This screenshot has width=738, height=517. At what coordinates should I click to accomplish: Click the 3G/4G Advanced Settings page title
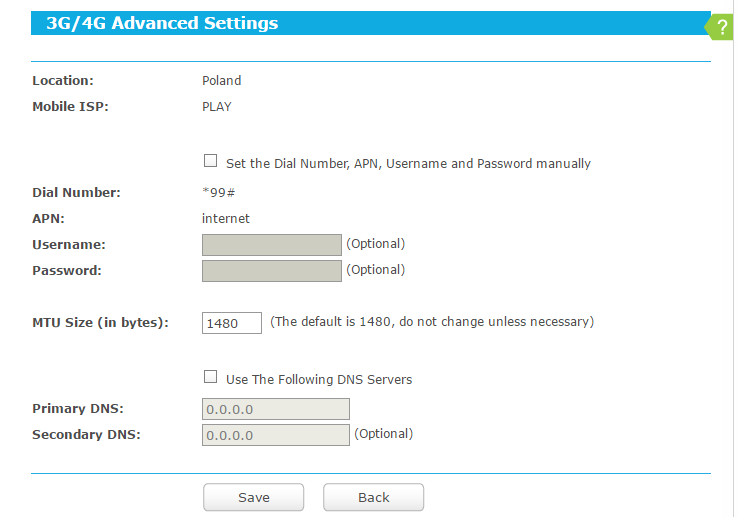[x=162, y=23]
